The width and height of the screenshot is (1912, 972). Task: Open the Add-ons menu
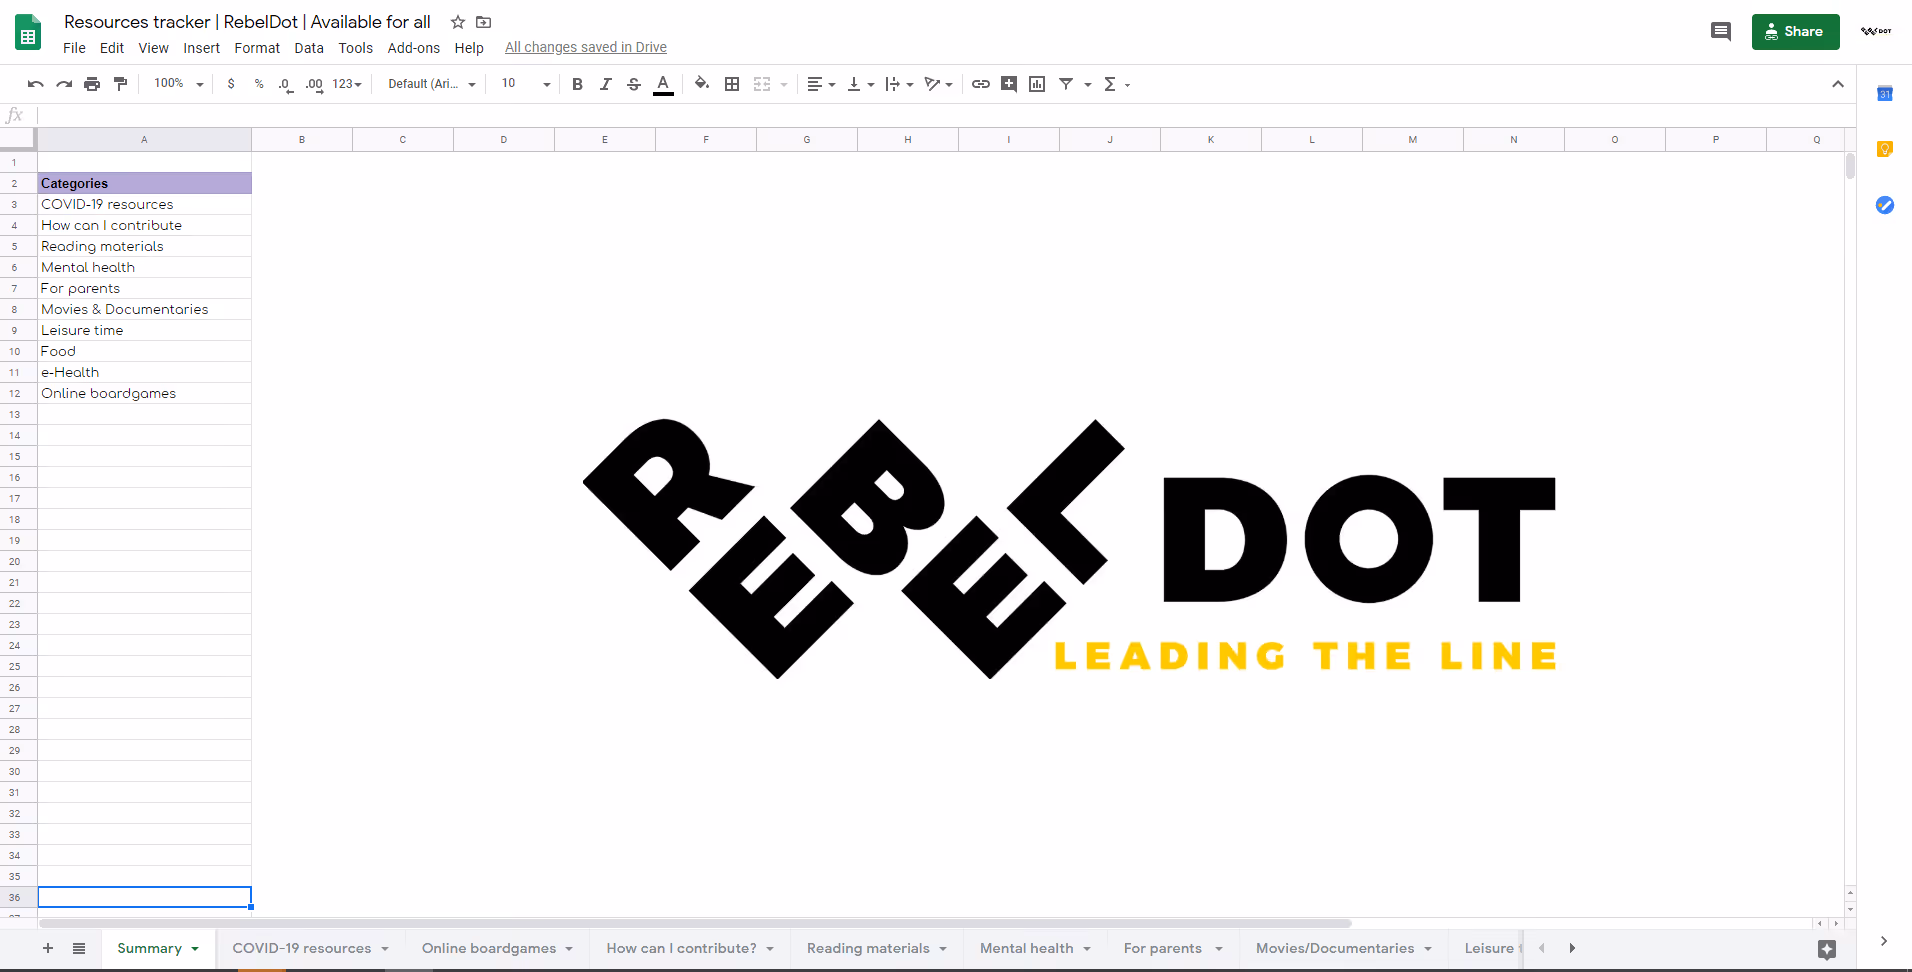pyautogui.click(x=413, y=48)
